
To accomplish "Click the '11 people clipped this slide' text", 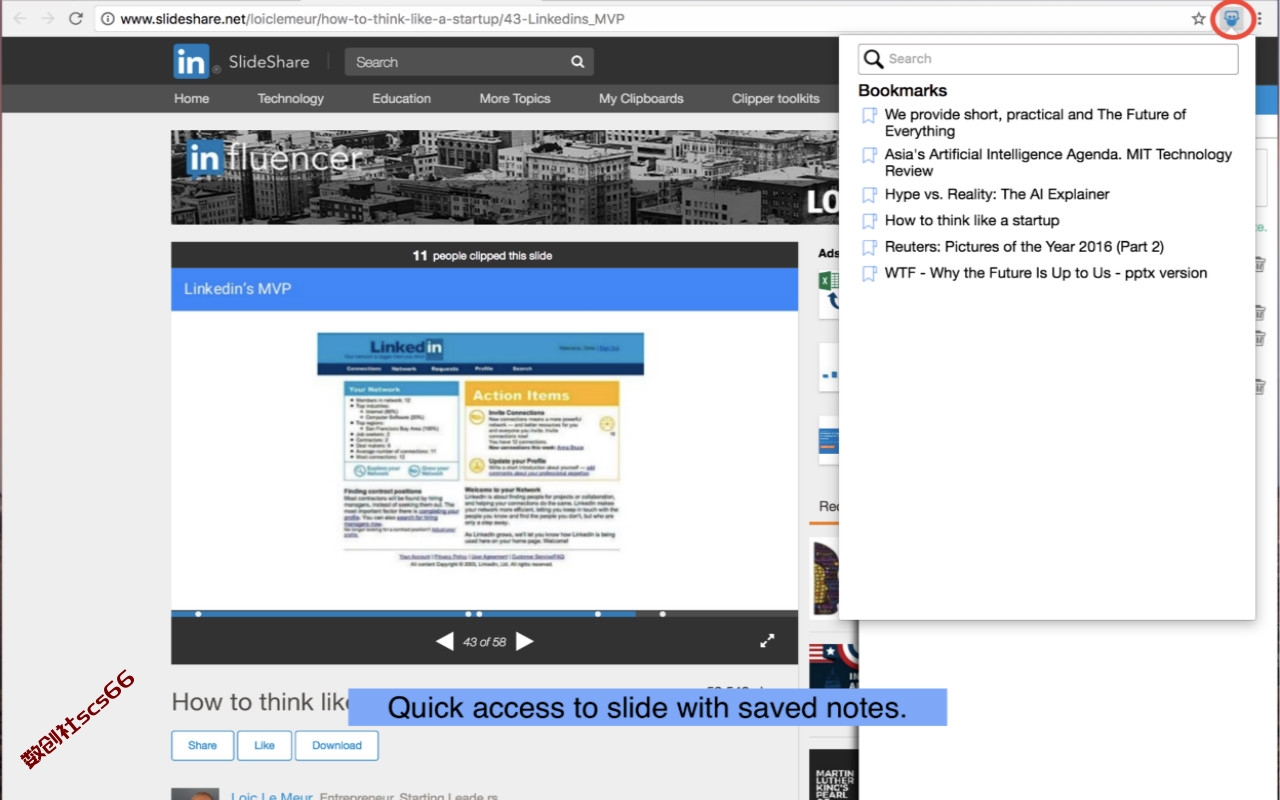I will pos(483,256).
